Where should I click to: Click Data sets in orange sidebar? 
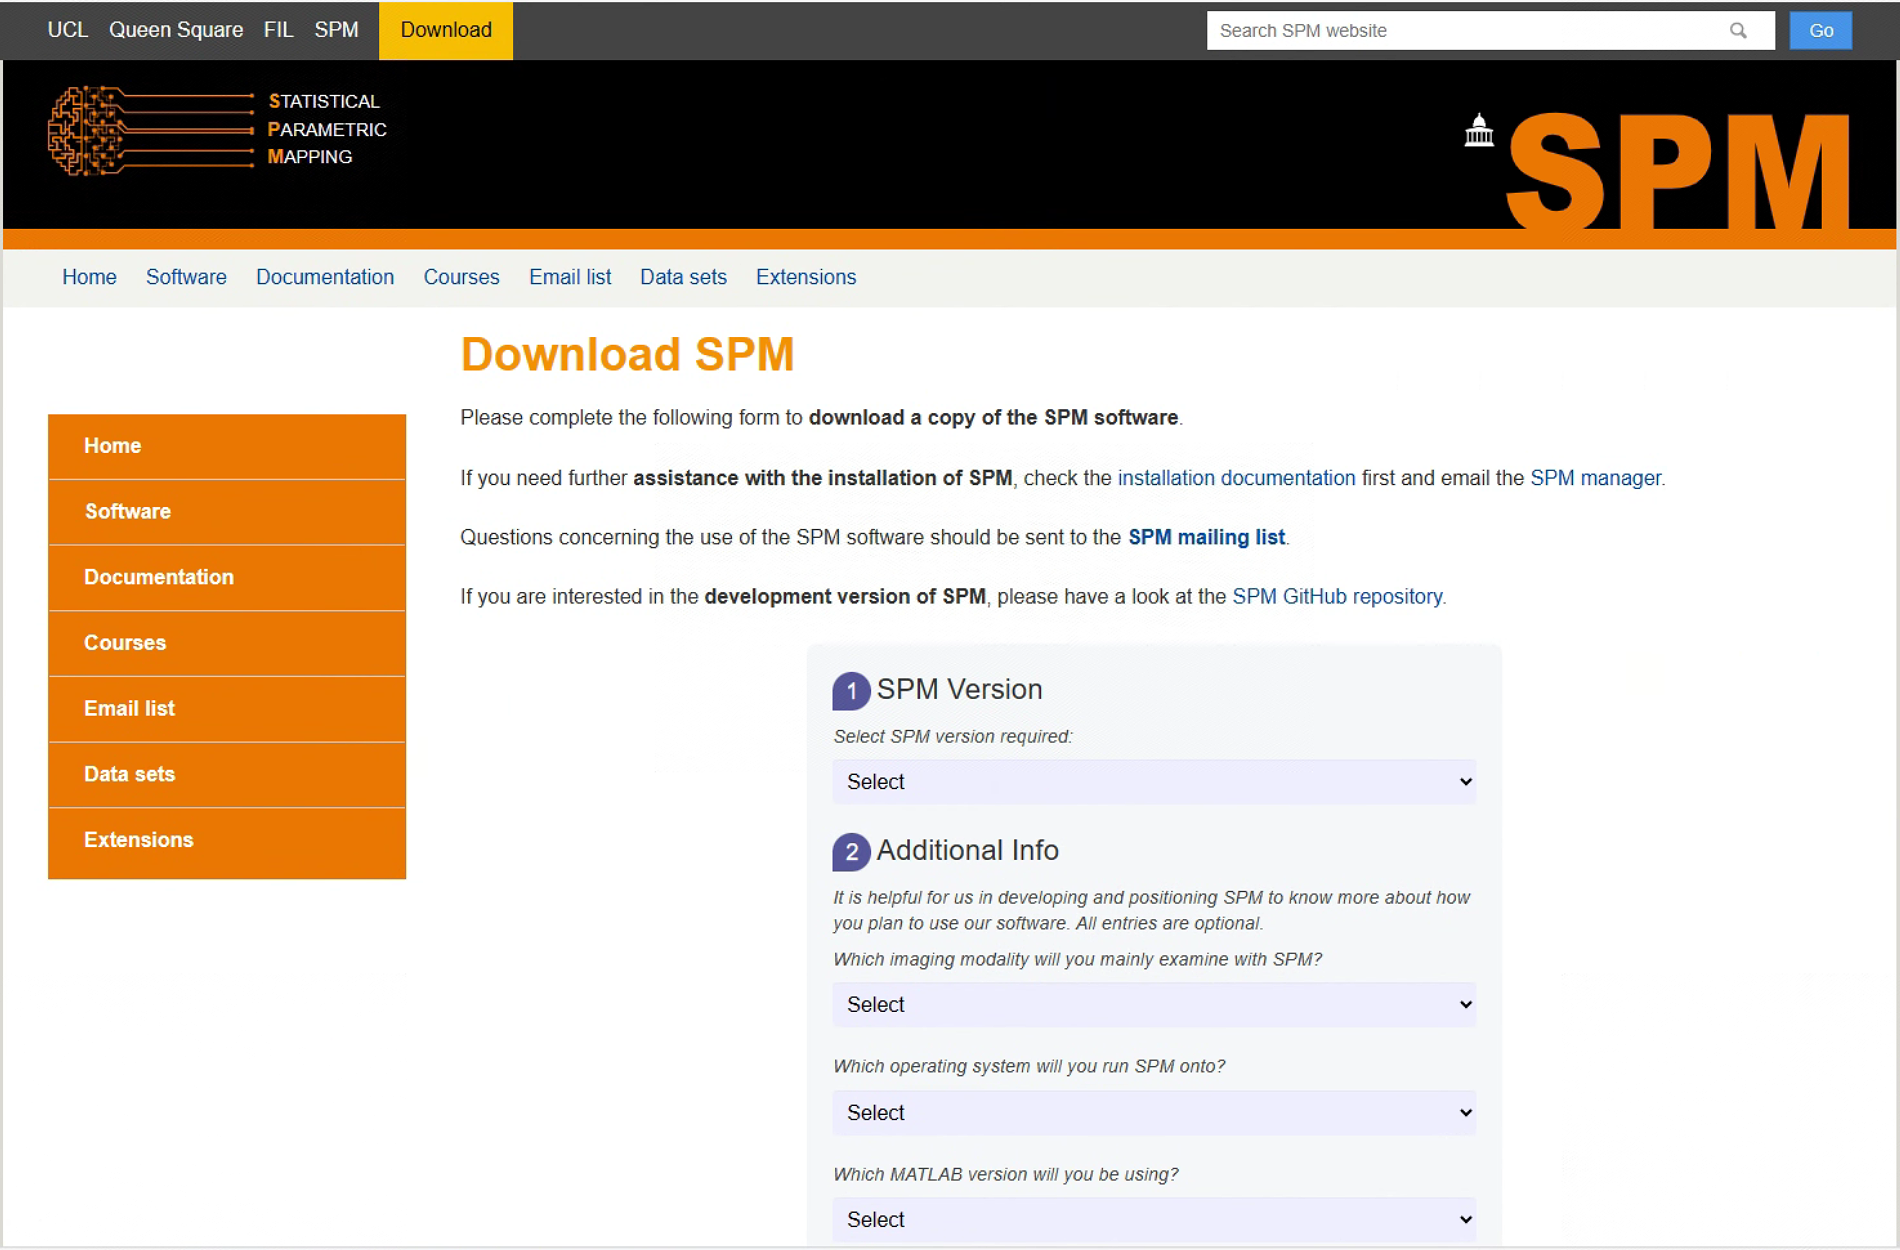tap(227, 775)
